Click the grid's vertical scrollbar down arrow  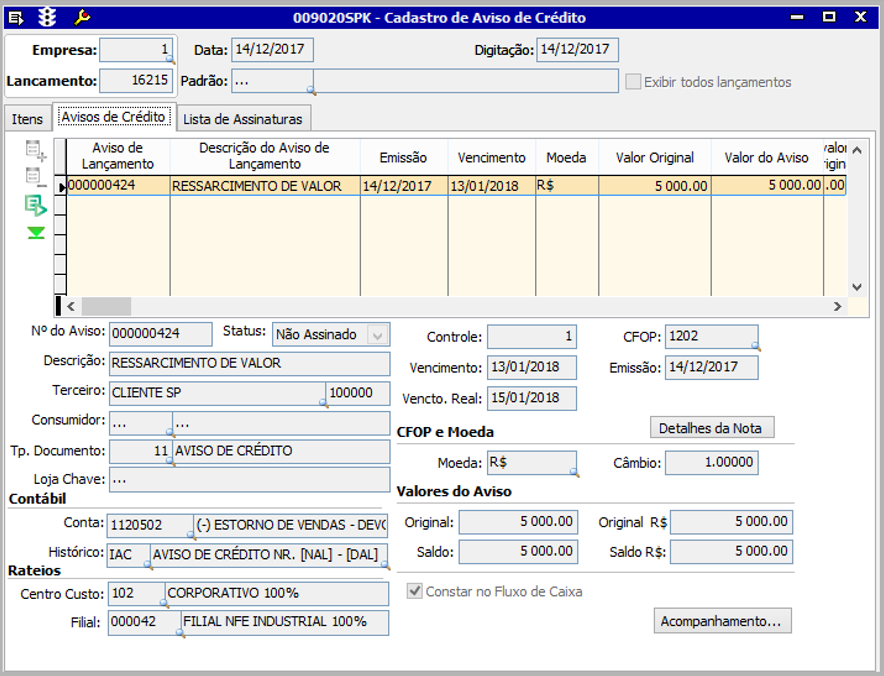[856, 286]
